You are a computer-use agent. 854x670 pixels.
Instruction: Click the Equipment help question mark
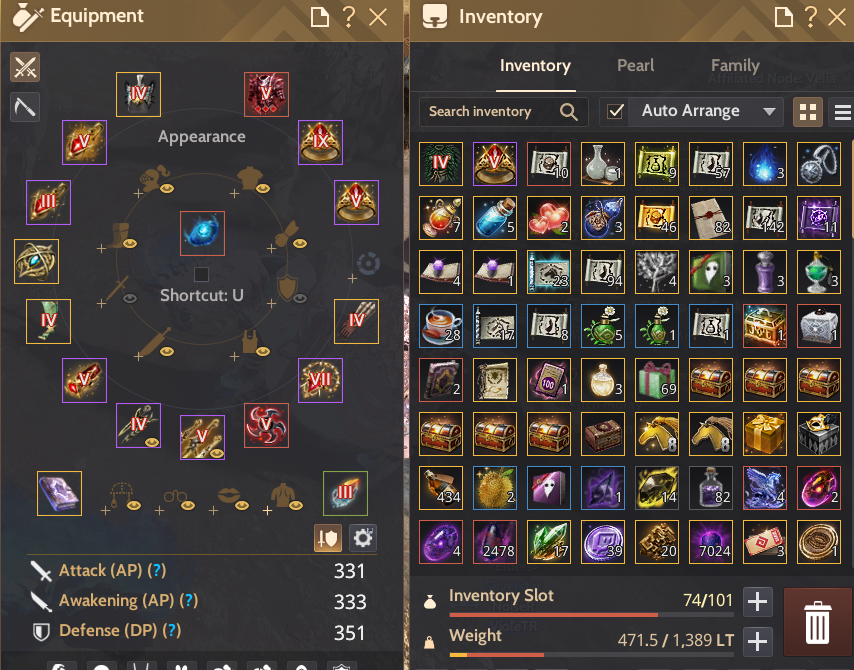click(349, 17)
